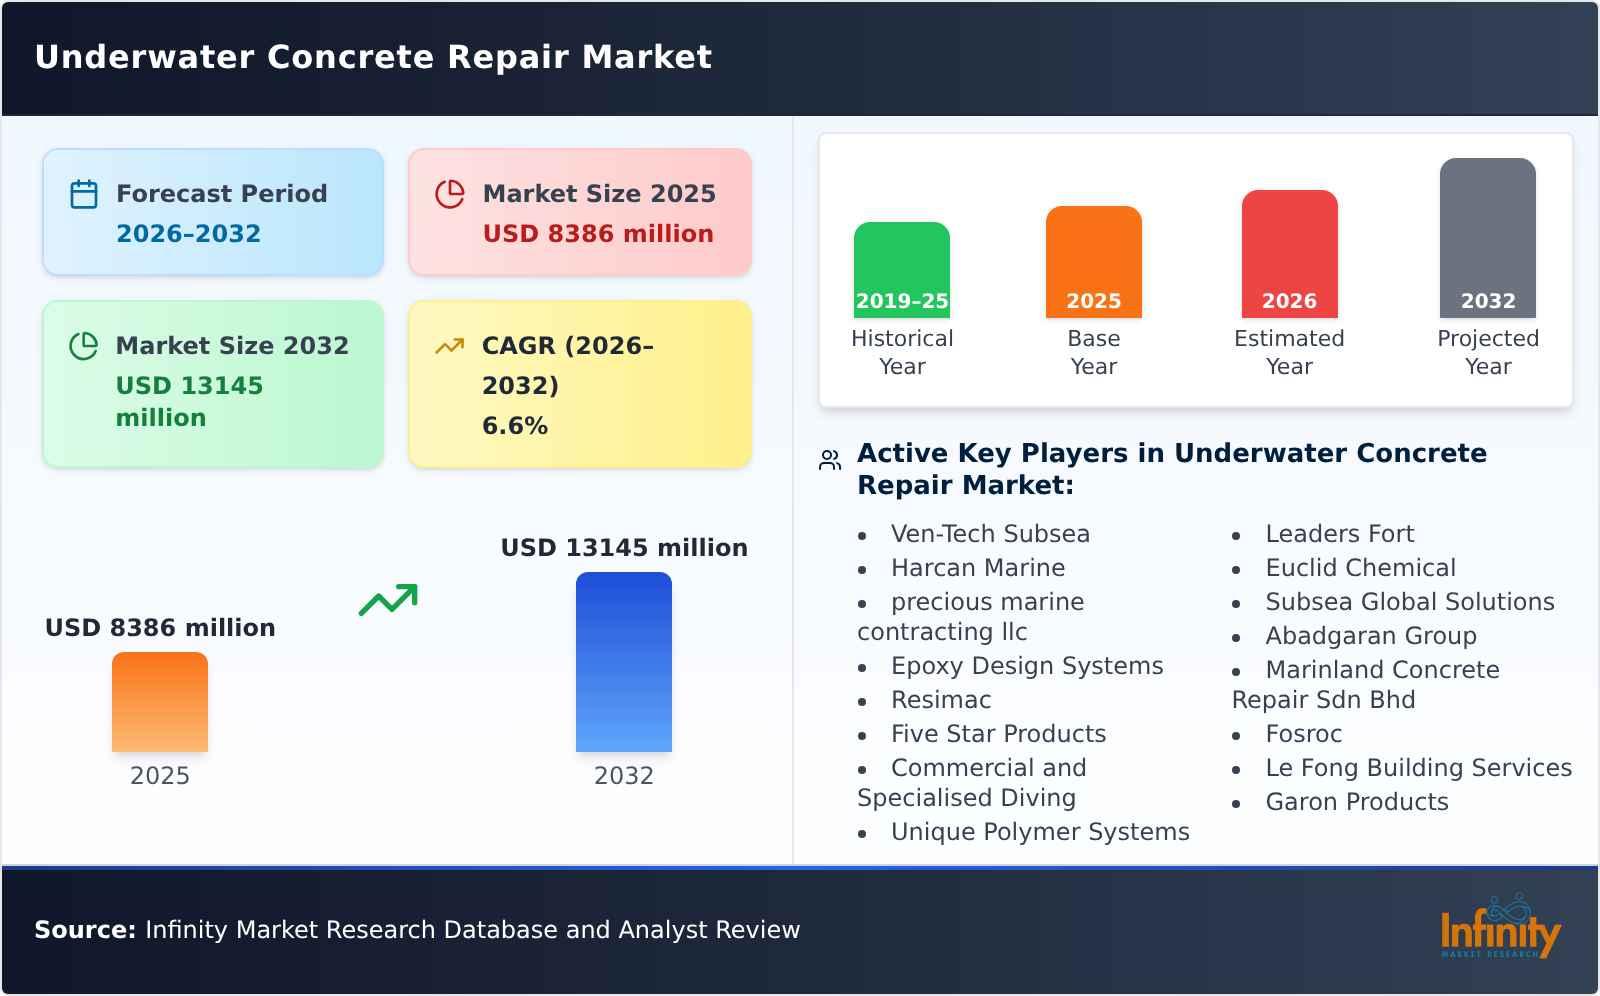
Task: Click the 2025 axis label under orange bar
Action: pos(160,776)
